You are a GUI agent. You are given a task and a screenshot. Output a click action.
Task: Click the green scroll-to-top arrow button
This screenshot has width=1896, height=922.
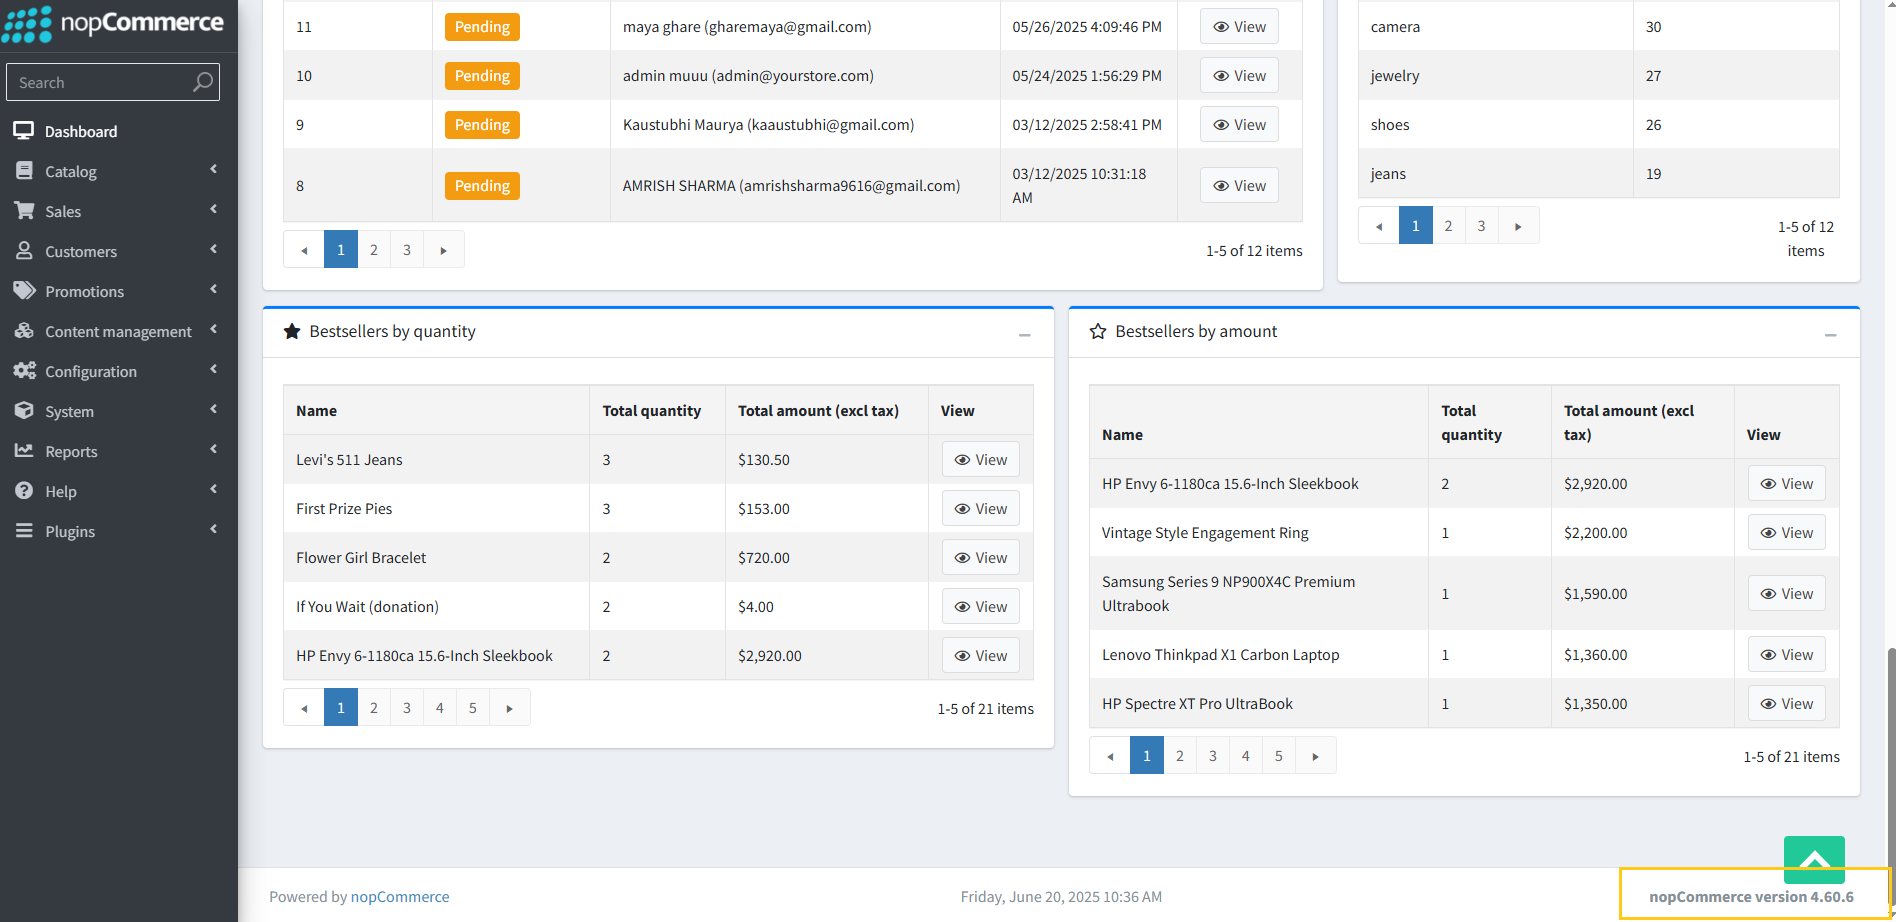pyautogui.click(x=1814, y=860)
